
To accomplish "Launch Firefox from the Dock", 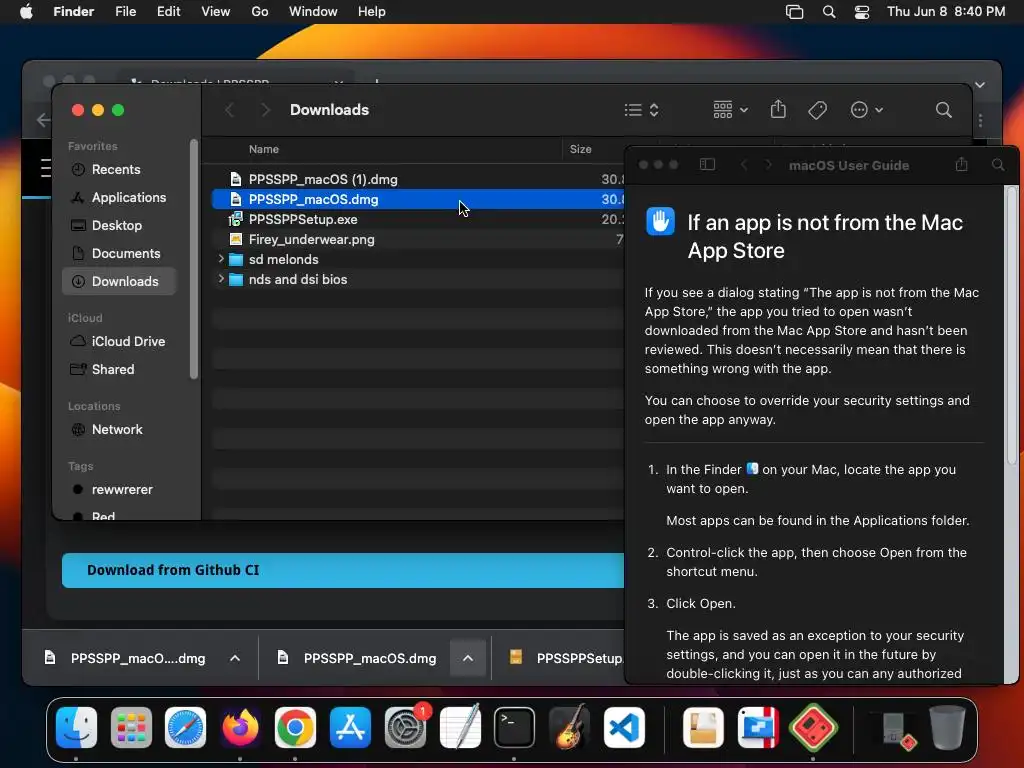I will pyautogui.click(x=240, y=727).
